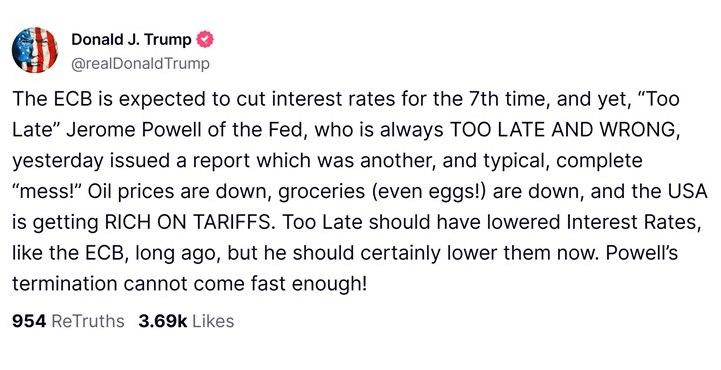Click the phrase TOO LATE AND WRONG
Viewport: 721px width, 370px height.
(x=563, y=130)
